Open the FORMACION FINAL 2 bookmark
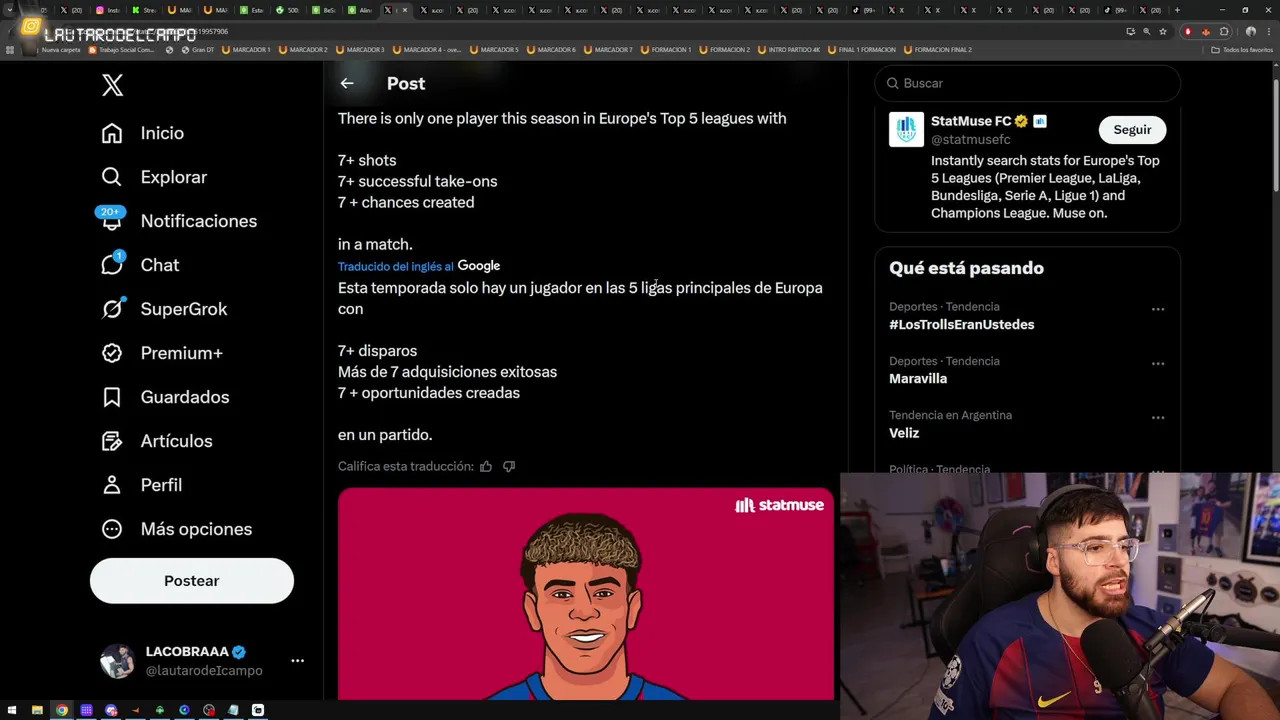1280x720 pixels. [937, 49]
